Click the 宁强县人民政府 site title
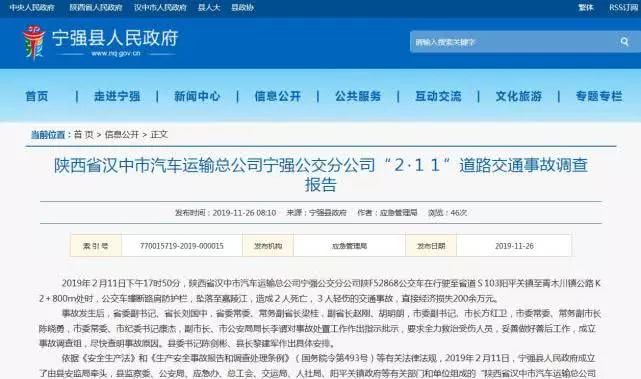Viewport: 641px width, 379px height. click(x=115, y=38)
